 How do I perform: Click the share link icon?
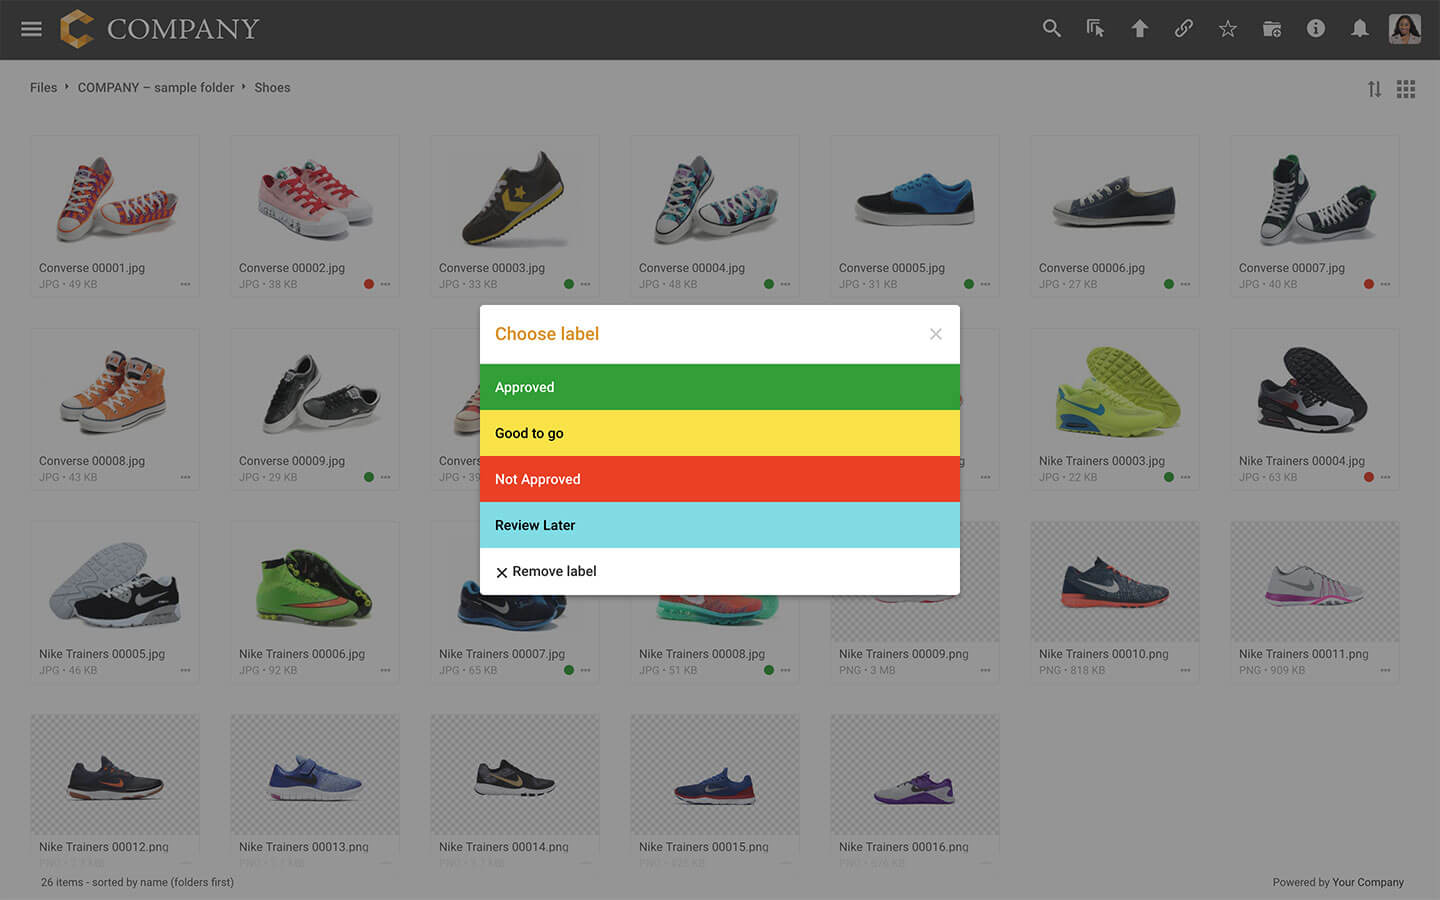[1183, 29]
